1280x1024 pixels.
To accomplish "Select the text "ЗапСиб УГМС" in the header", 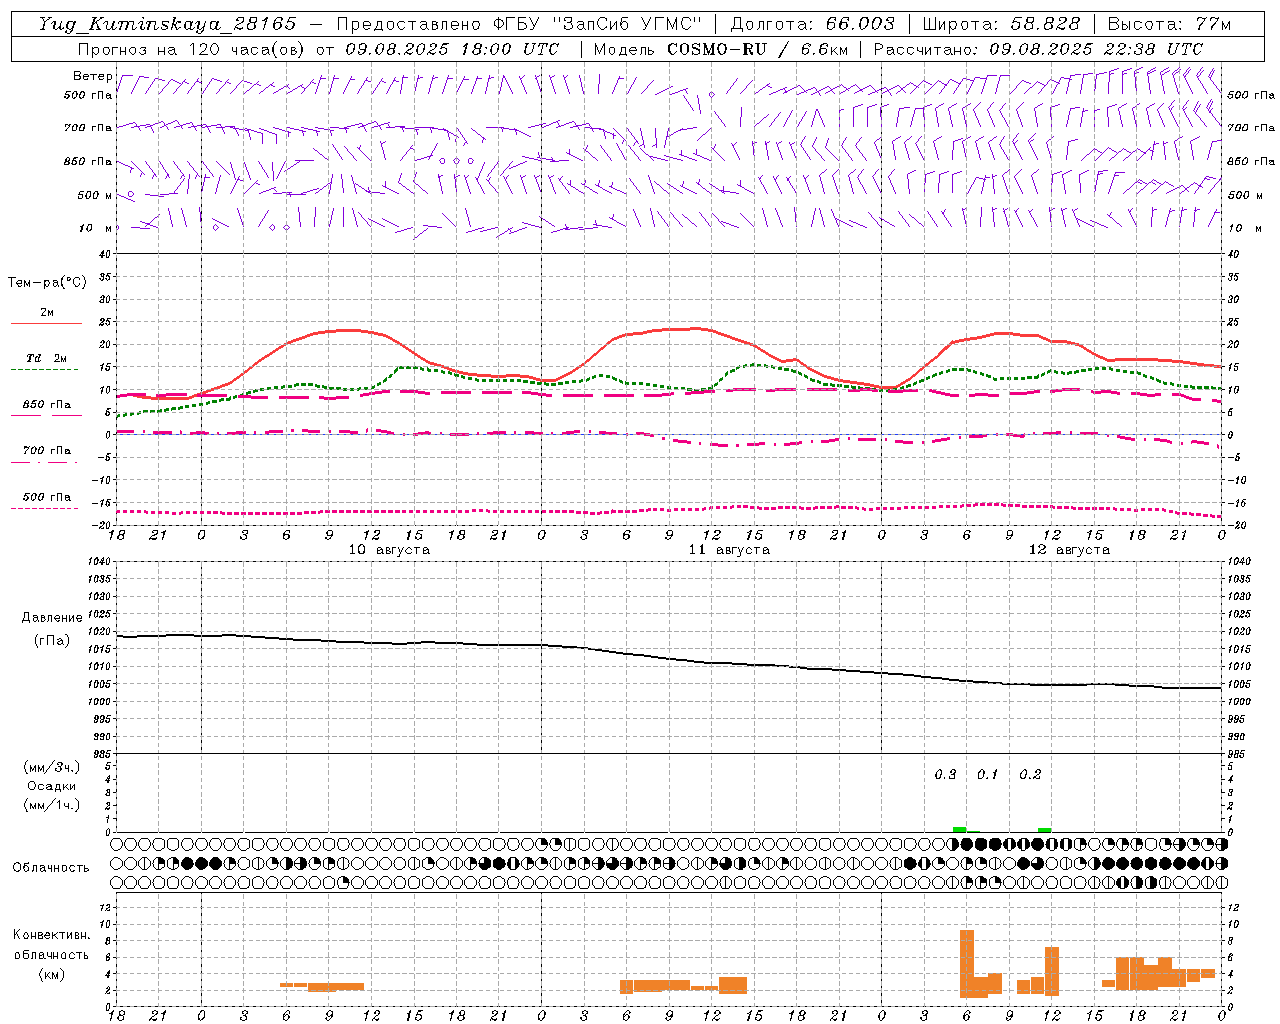I will coord(628,24).
